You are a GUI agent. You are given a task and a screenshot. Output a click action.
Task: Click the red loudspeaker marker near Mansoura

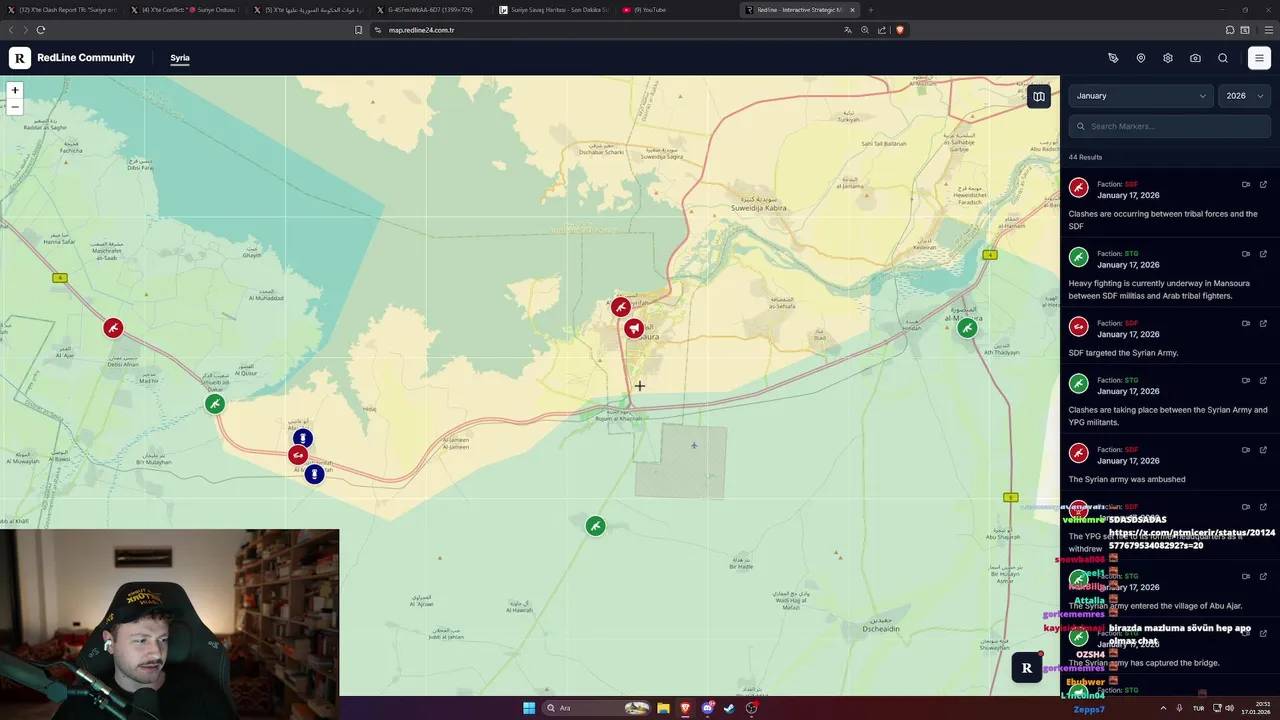click(x=634, y=328)
